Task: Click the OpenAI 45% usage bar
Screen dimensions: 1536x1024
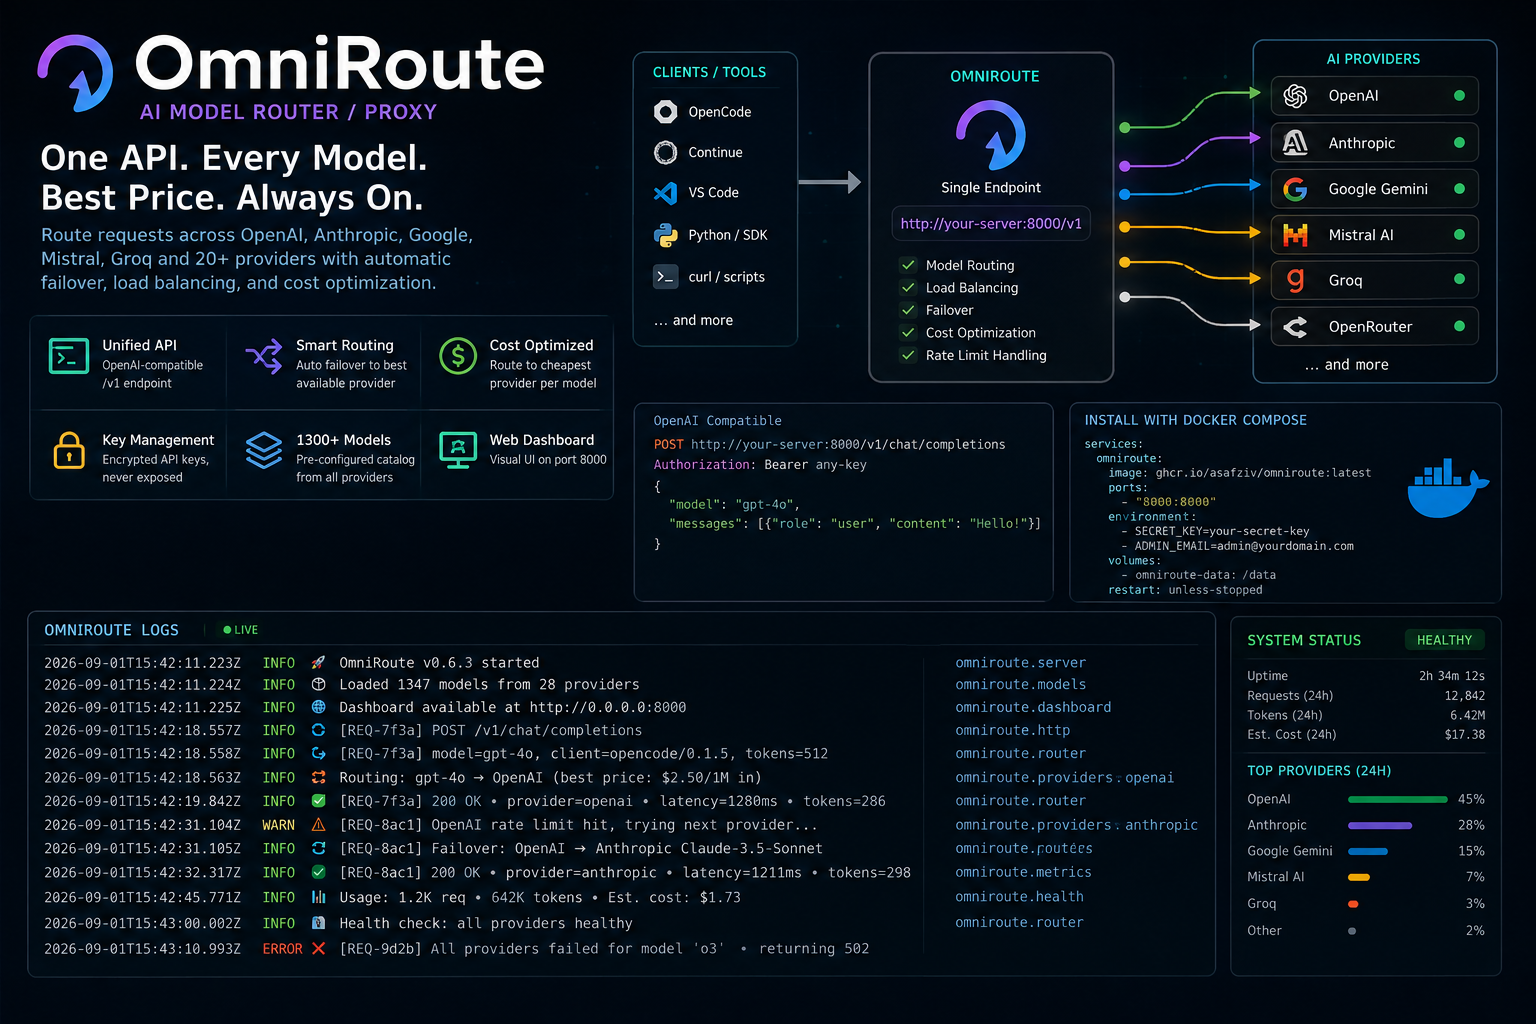Action: coord(1398,800)
